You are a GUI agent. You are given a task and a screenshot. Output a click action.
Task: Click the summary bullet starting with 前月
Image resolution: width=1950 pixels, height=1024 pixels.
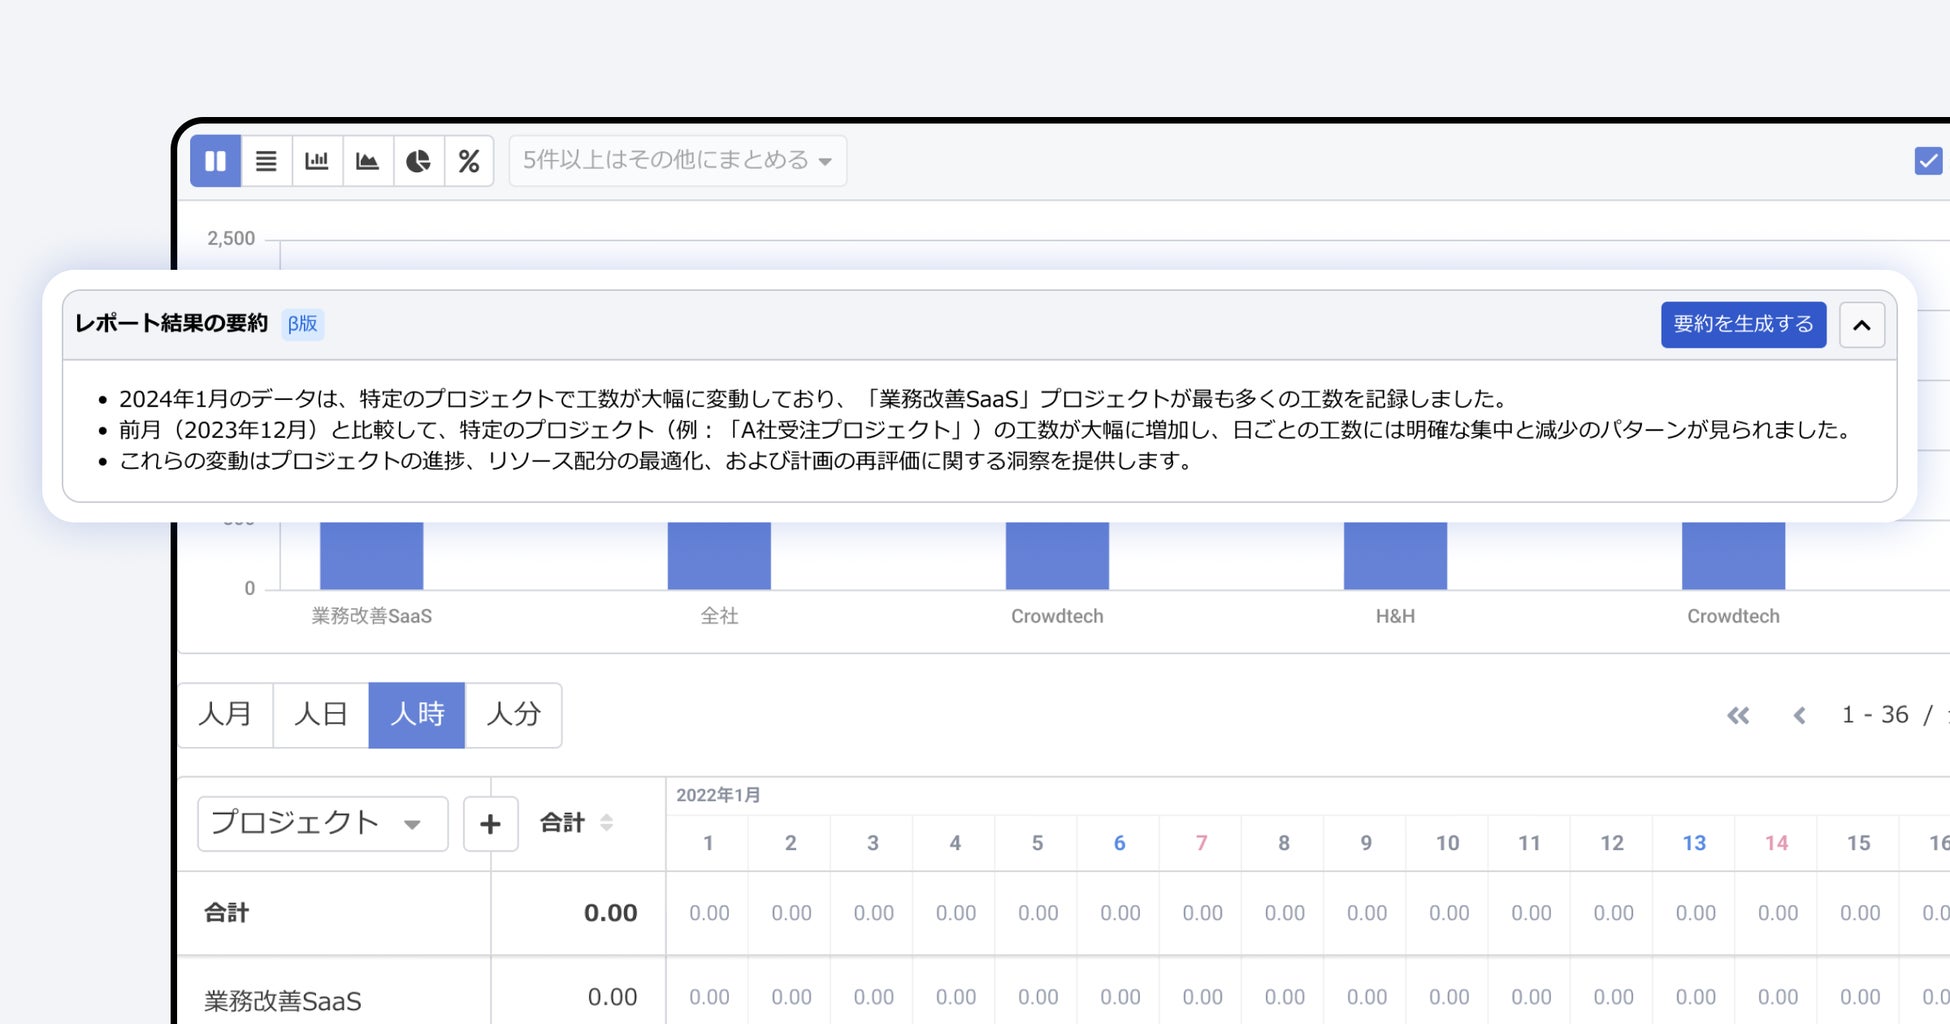click(x=987, y=430)
